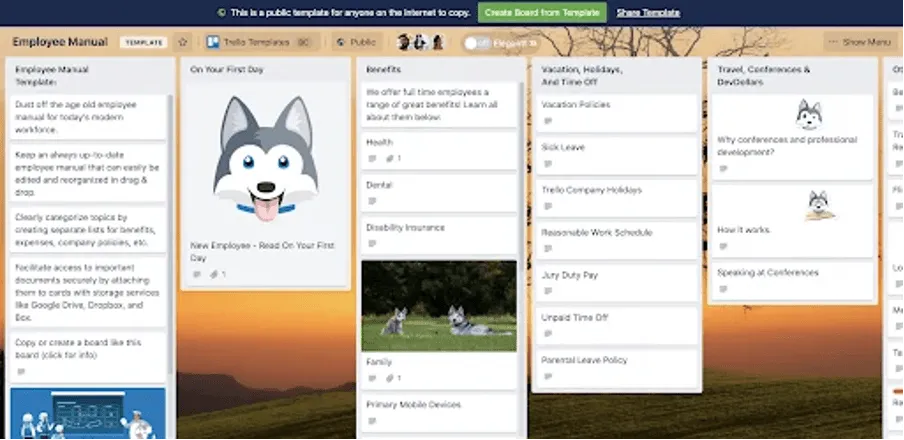Image resolution: width=904 pixels, height=440 pixels.
Task: Click the board member avatars
Action: tap(421, 43)
